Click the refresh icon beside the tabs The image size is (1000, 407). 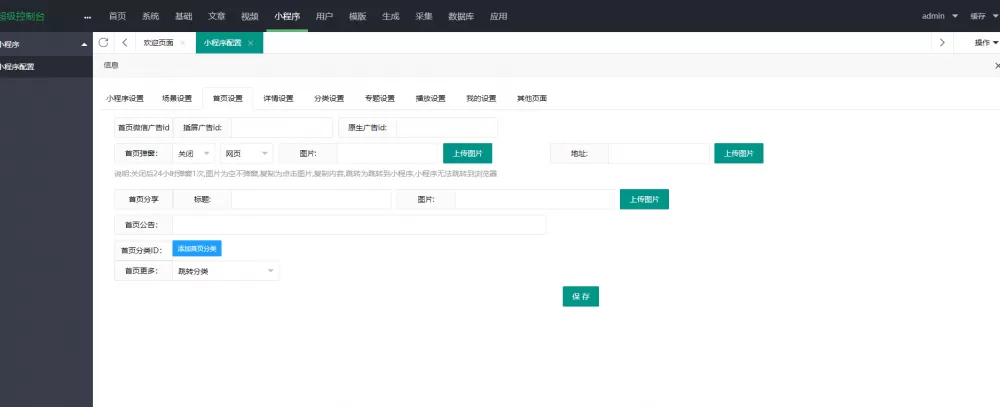pos(103,43)
